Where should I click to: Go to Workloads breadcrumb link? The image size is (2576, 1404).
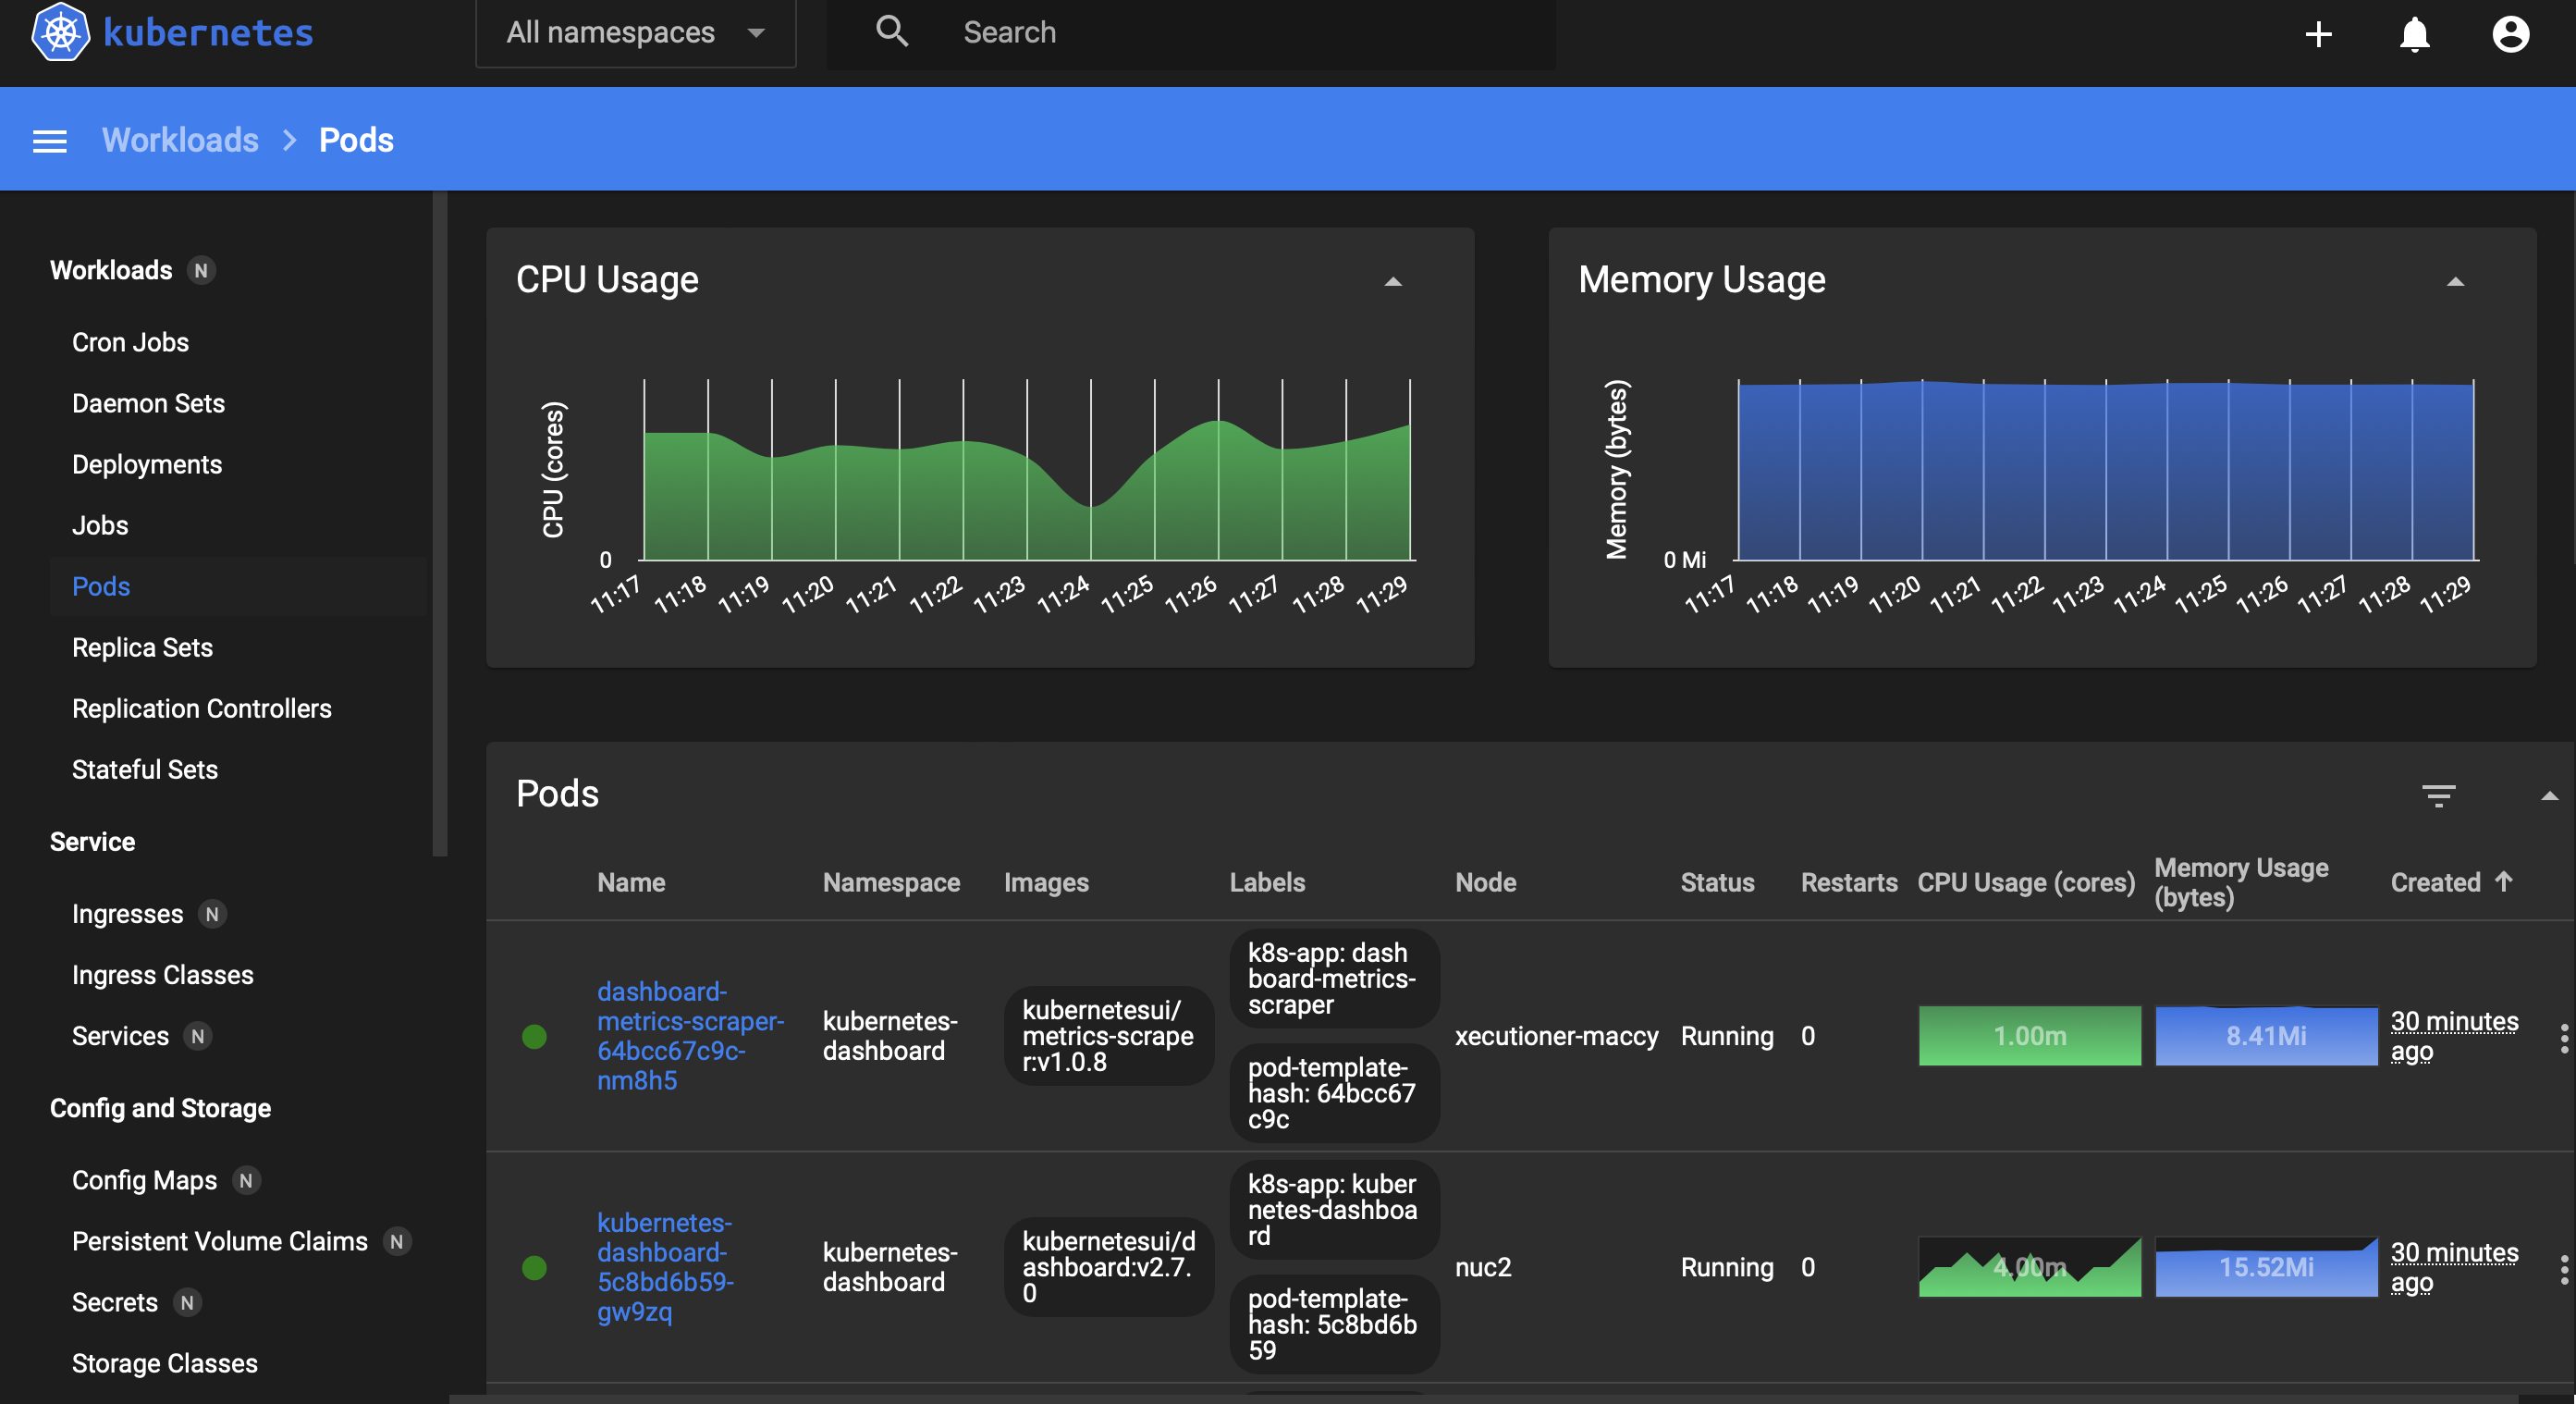coord(180,140)
